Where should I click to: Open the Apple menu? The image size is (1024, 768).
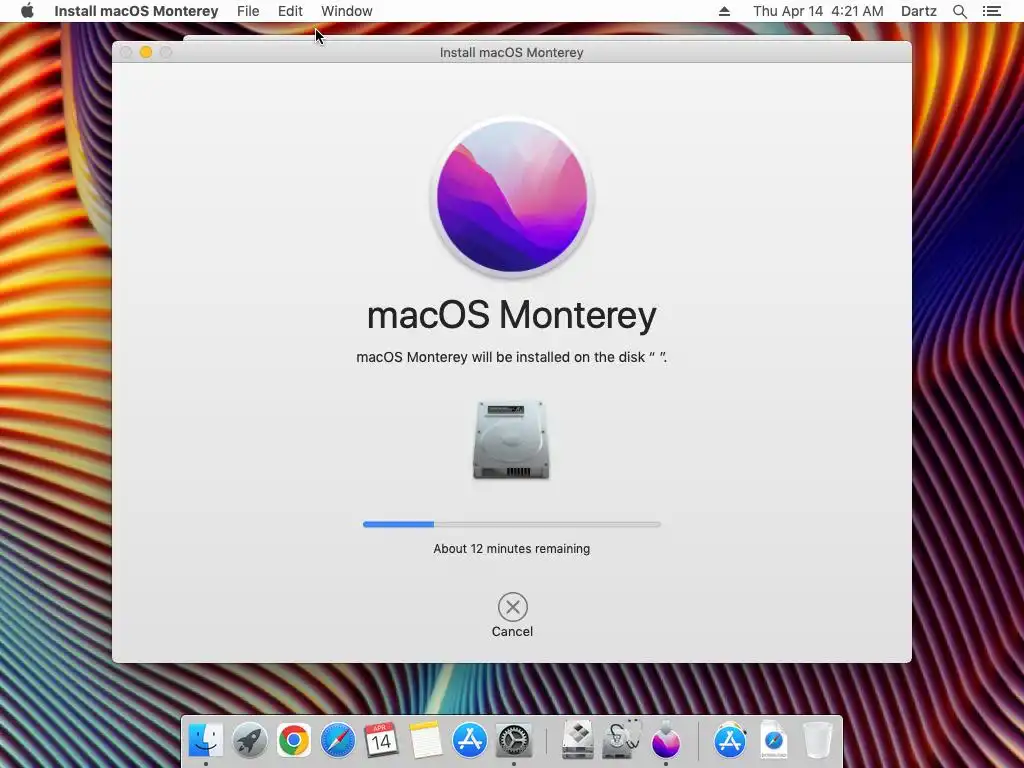coord(27,11)
